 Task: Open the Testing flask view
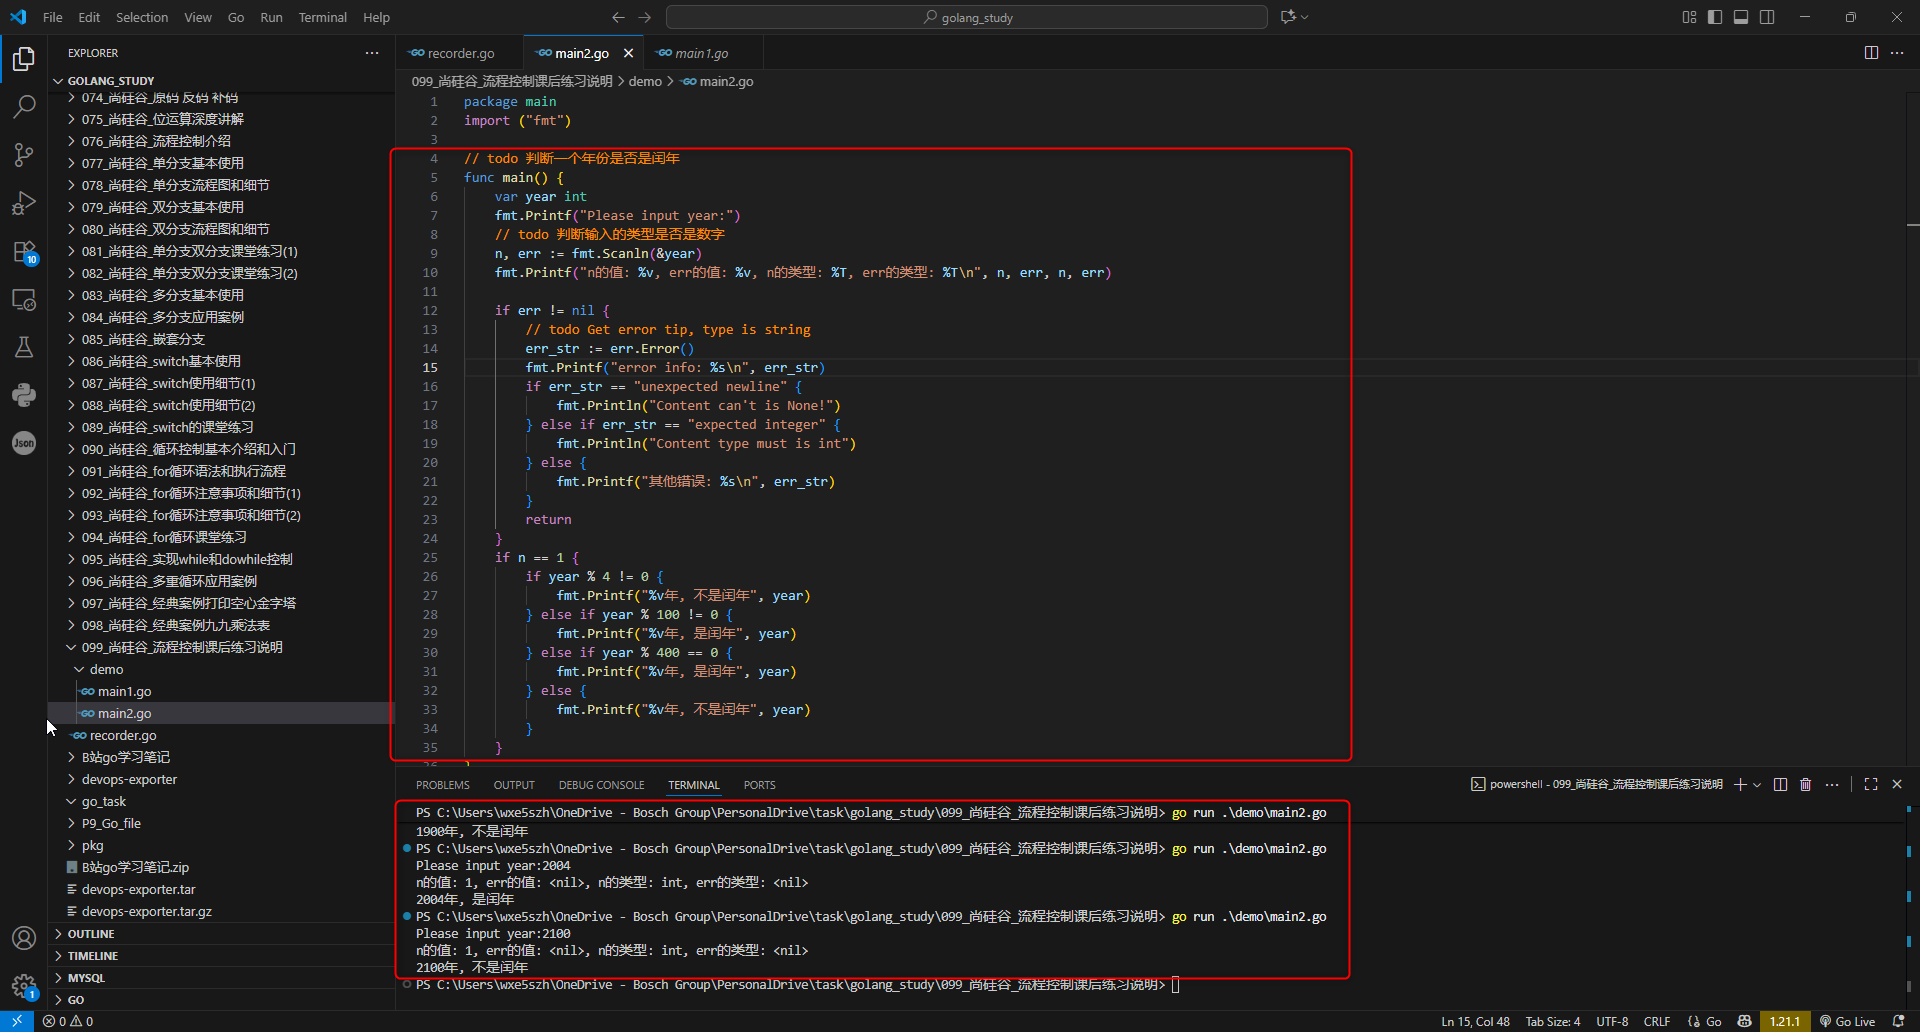tap(24, 347)
